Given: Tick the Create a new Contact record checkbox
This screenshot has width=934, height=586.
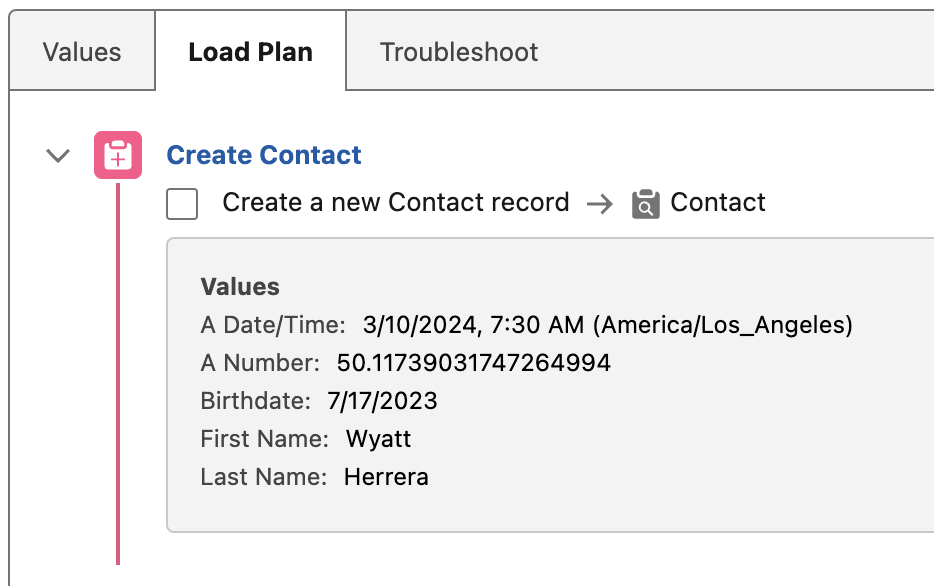Looking at the screenshot, I should click(x=182, y=204).
